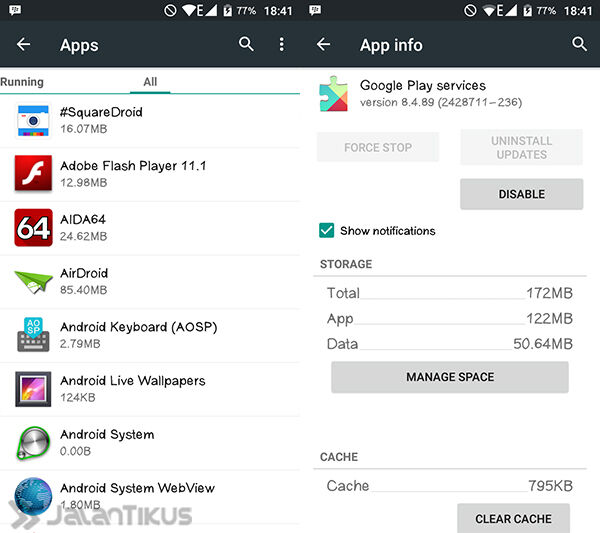This screenshot has height=533, width=600.
Task: Tap the App info screen title
Action: [391, 45]
